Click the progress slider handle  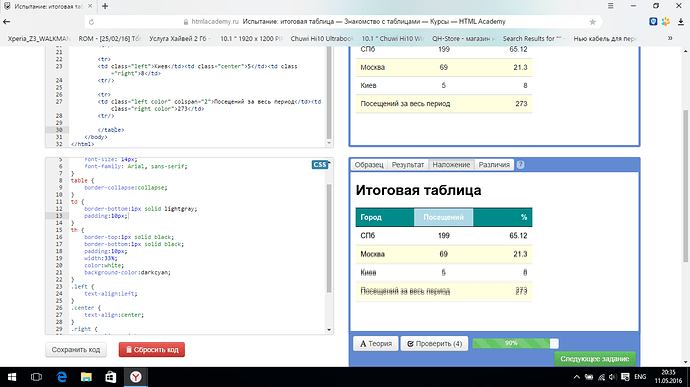[x=554, y=343]
